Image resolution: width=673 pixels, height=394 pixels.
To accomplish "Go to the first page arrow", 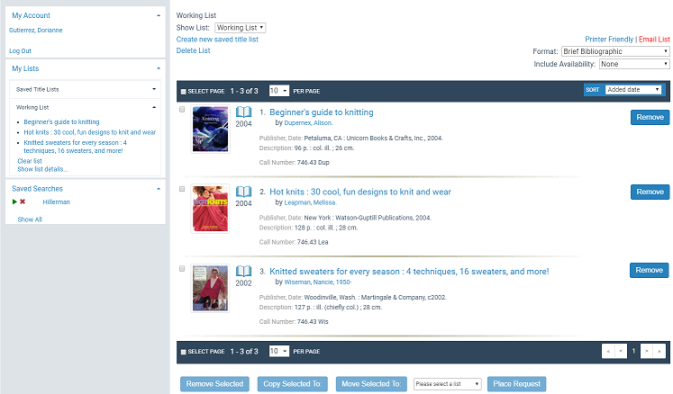I will [608, 351].
